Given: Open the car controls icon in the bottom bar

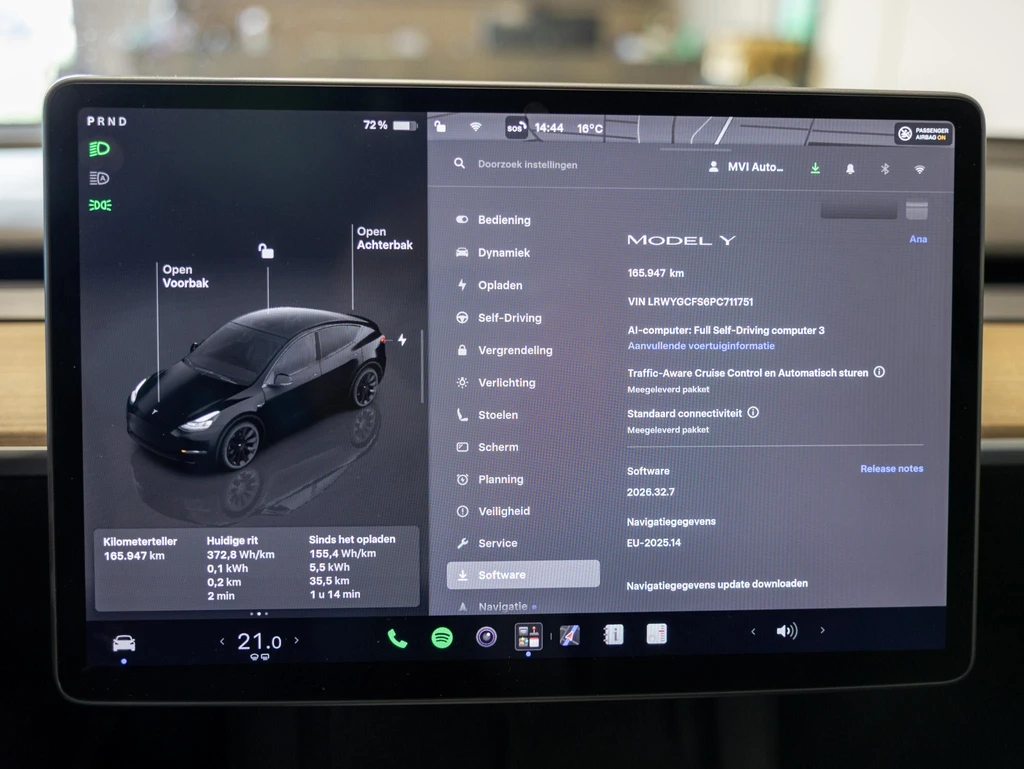Looking at the screenshot, I should tap(124, 643).
